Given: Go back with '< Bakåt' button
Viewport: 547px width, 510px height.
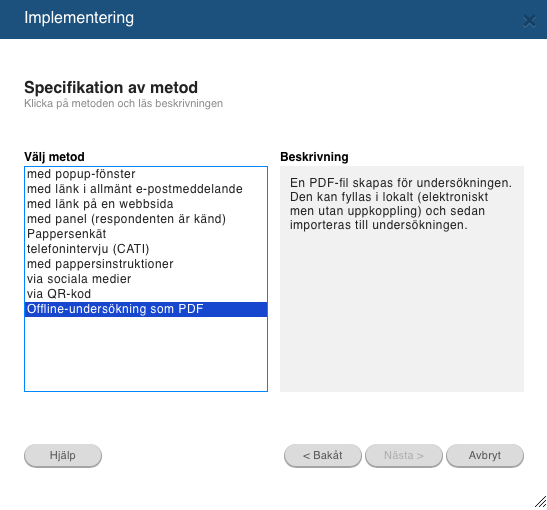Looking at the screenshot, I should click(323, 455).
